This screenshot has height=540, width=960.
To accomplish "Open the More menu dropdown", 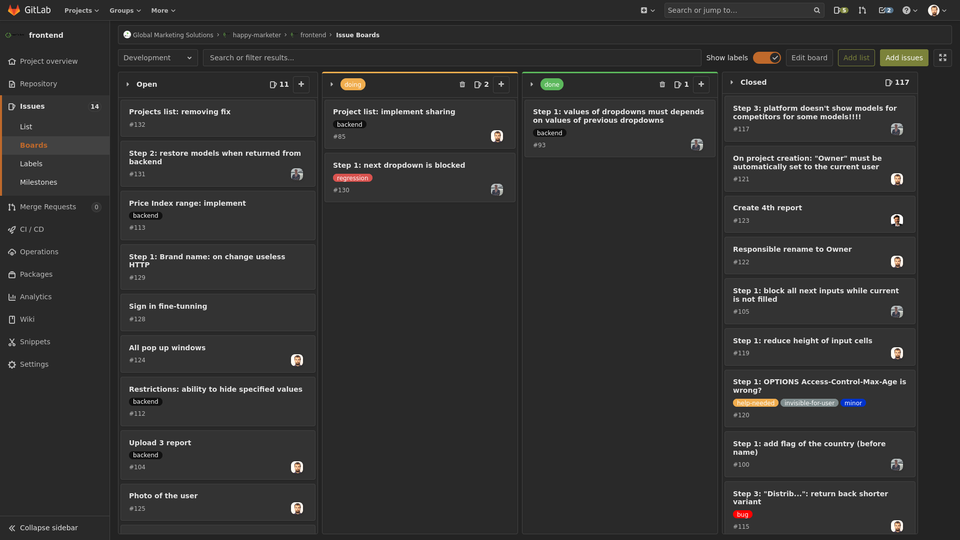I will (163, 10).
